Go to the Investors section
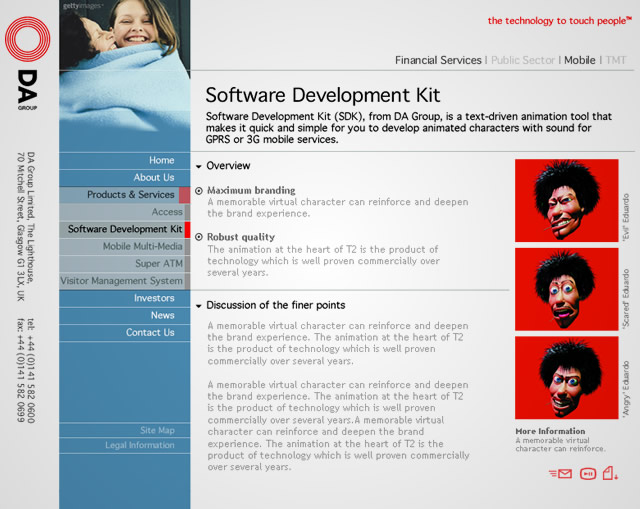 (124, 298)
